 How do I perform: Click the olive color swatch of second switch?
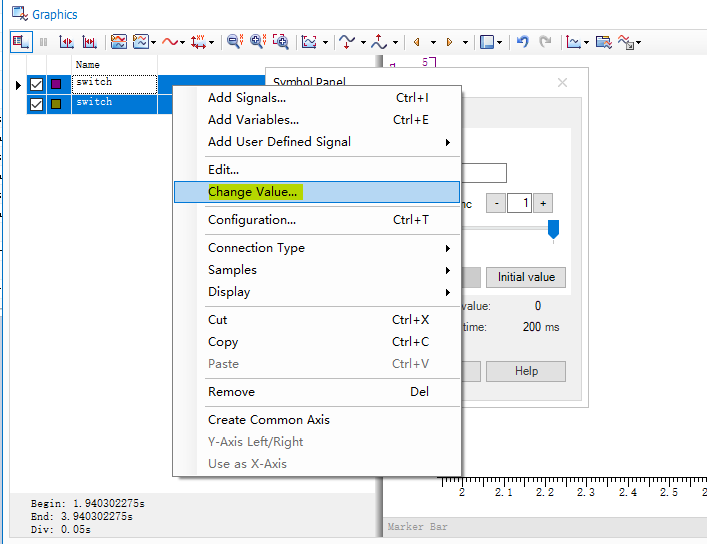[56, 104]
